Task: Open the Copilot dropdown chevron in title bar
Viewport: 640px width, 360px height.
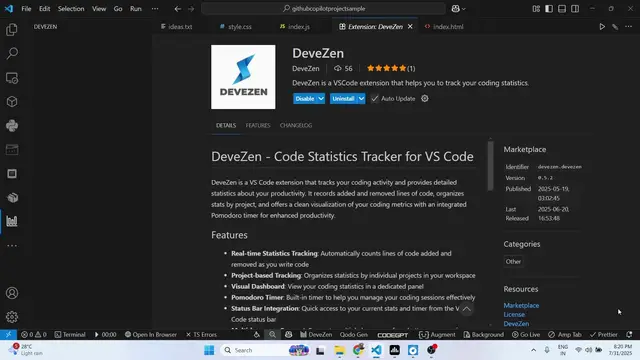Action: pos(464,9)
